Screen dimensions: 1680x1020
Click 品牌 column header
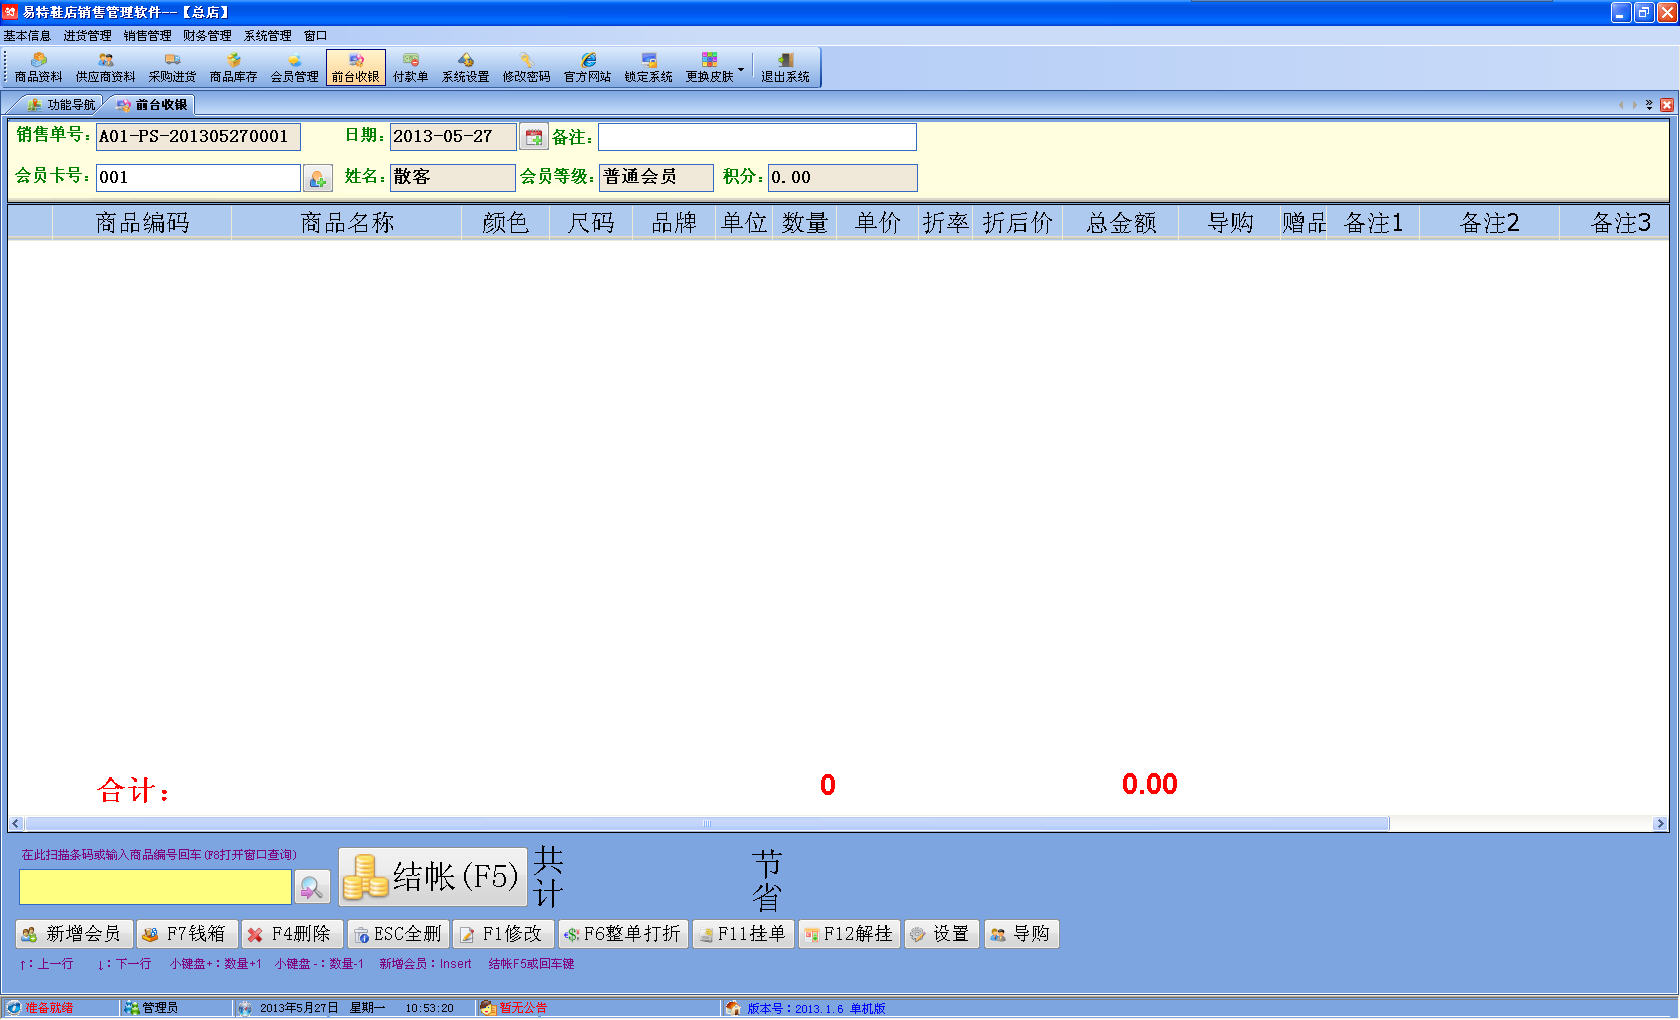point(675,223)
